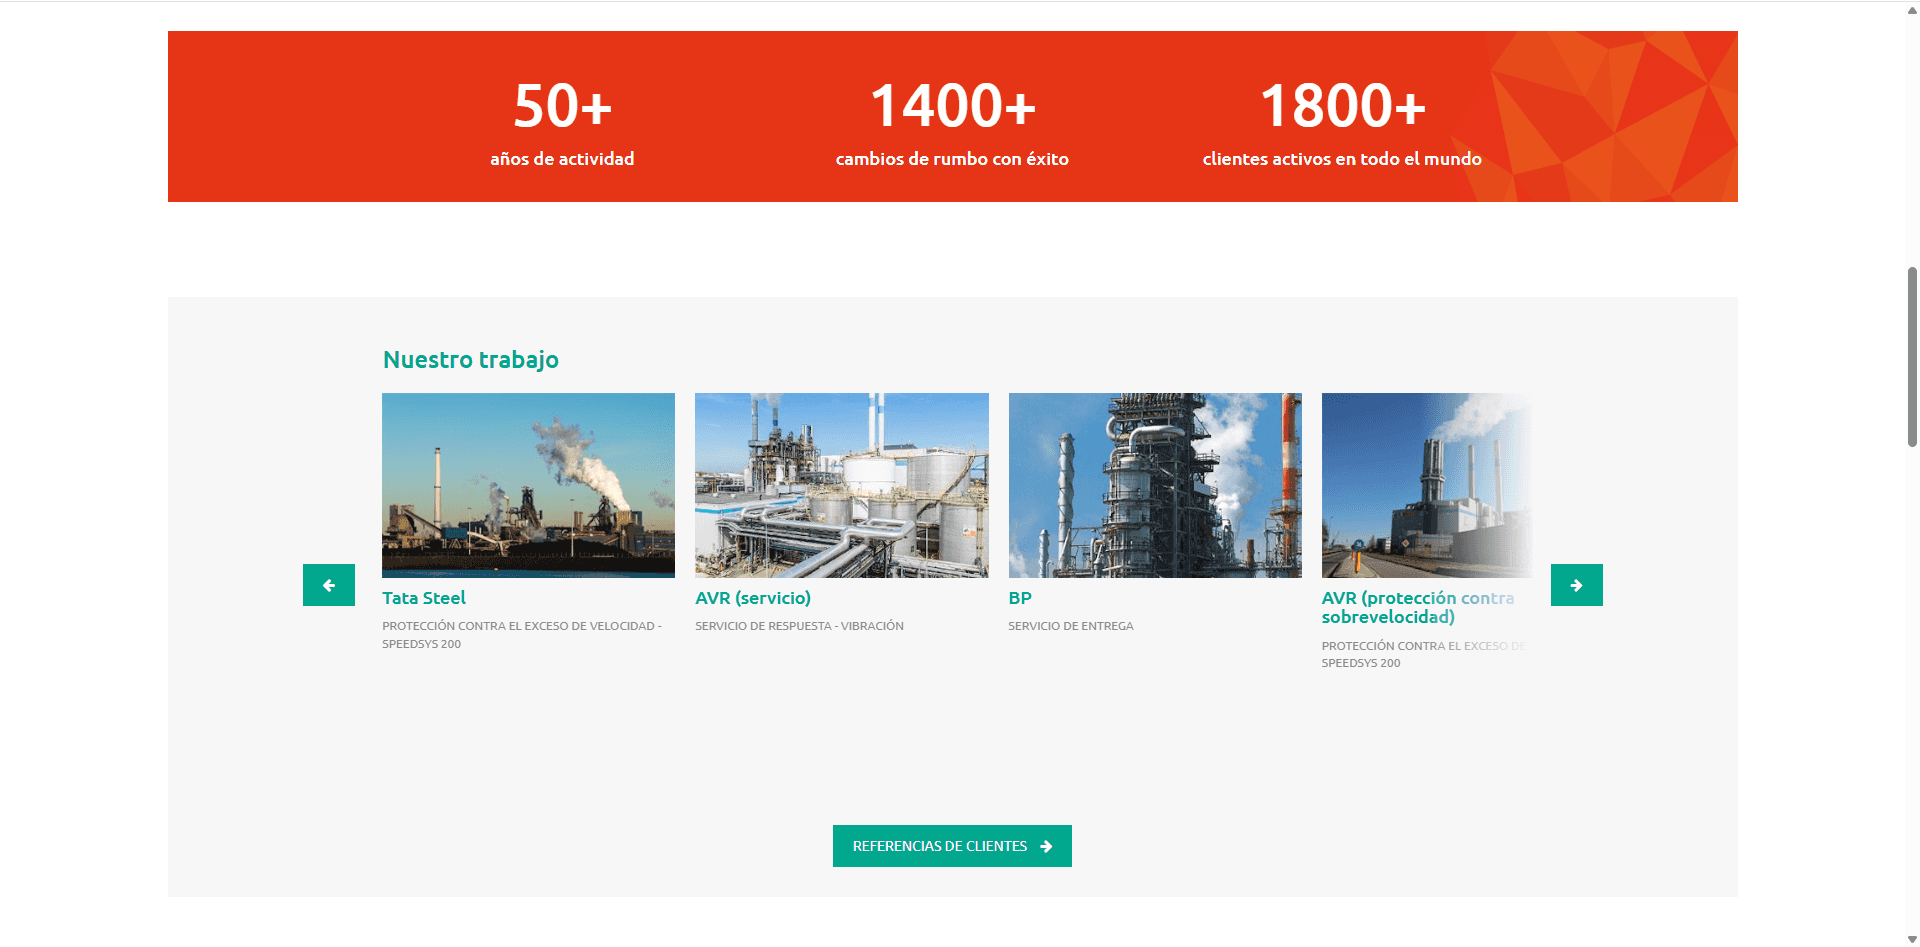Go to the BP case title

pos(1019,598)
